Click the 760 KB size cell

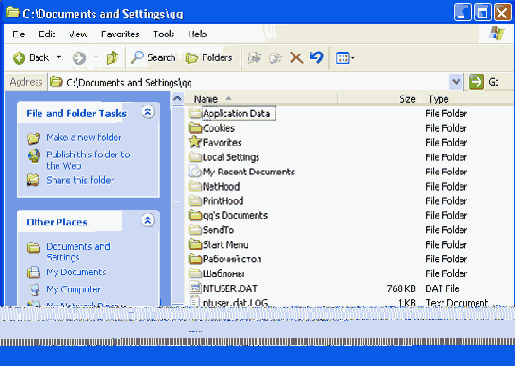click(401, 288)
